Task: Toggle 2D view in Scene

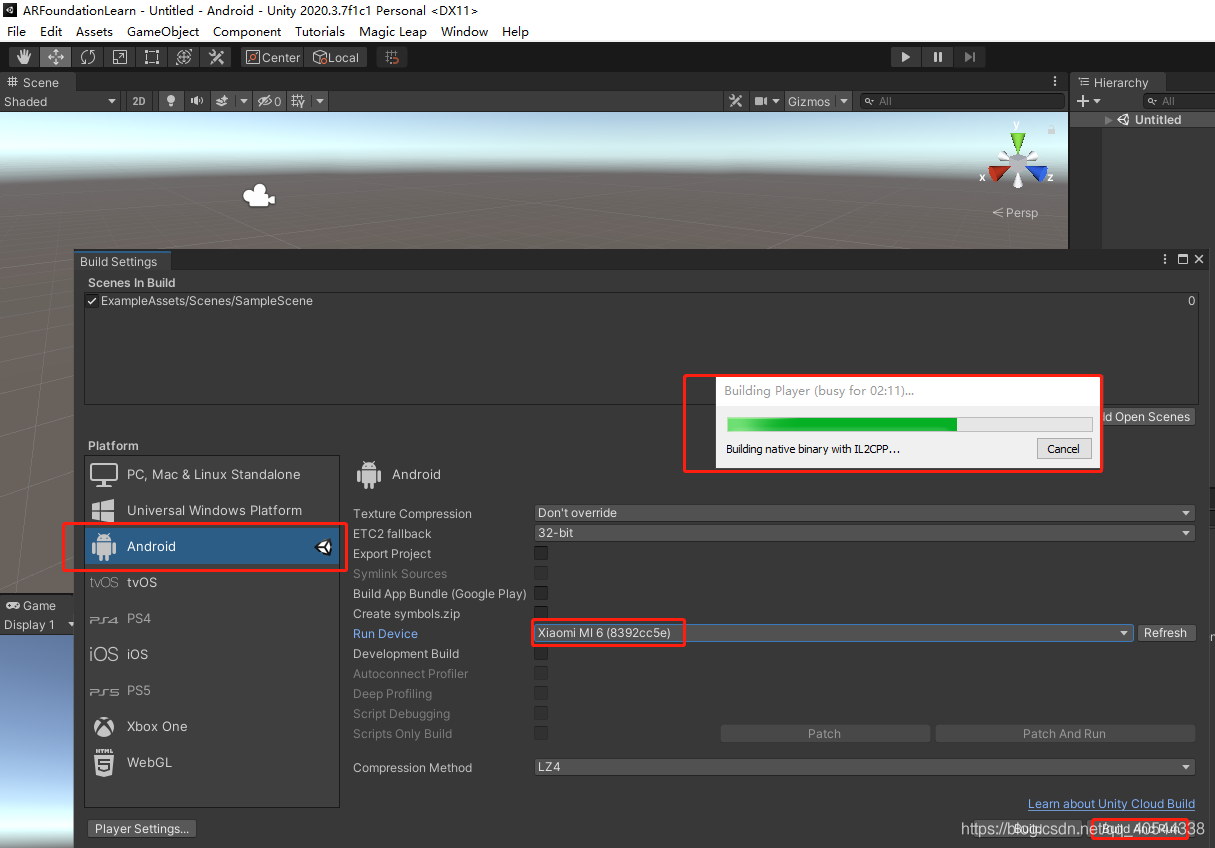Action: [139, 101]
